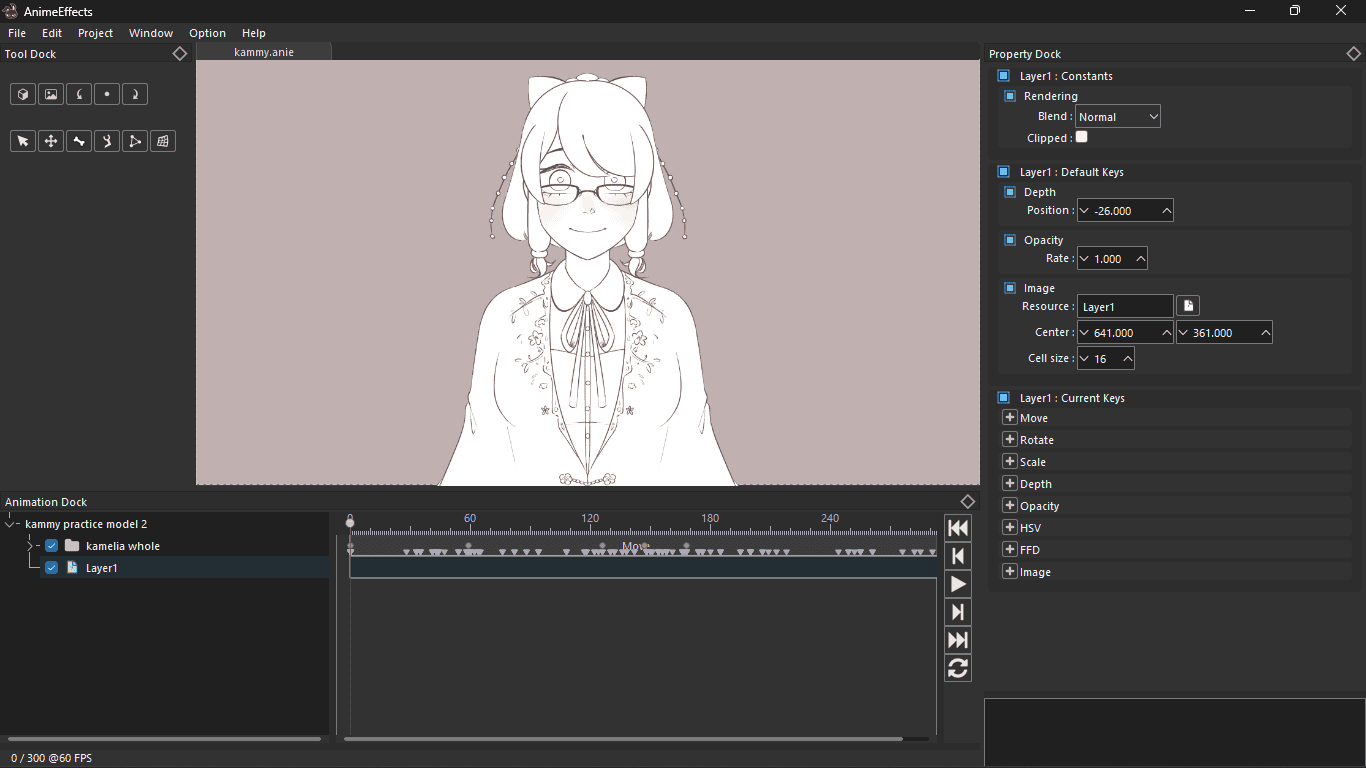Select the Bone tool
The width and height of the screenshot is (1366, 768).
[79, 140]
